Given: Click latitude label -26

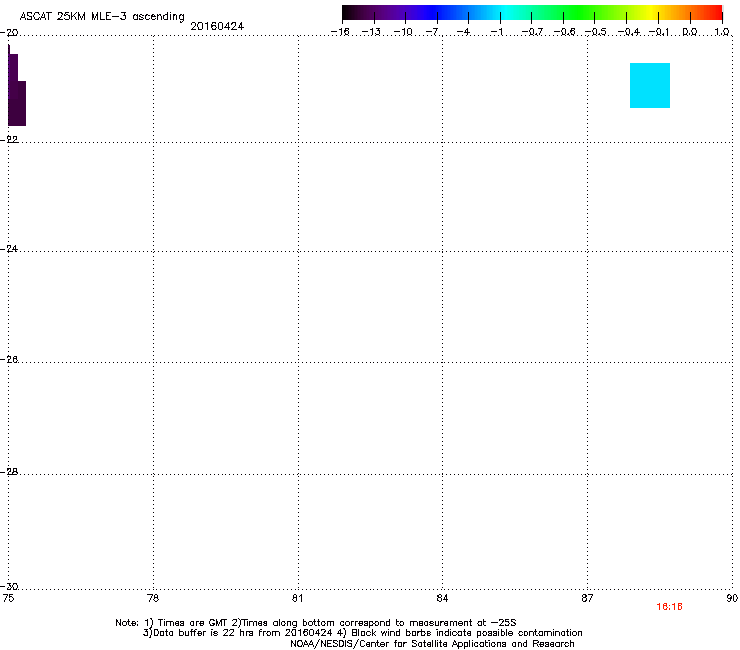Looking at the screenshot, I should [9, 360].
